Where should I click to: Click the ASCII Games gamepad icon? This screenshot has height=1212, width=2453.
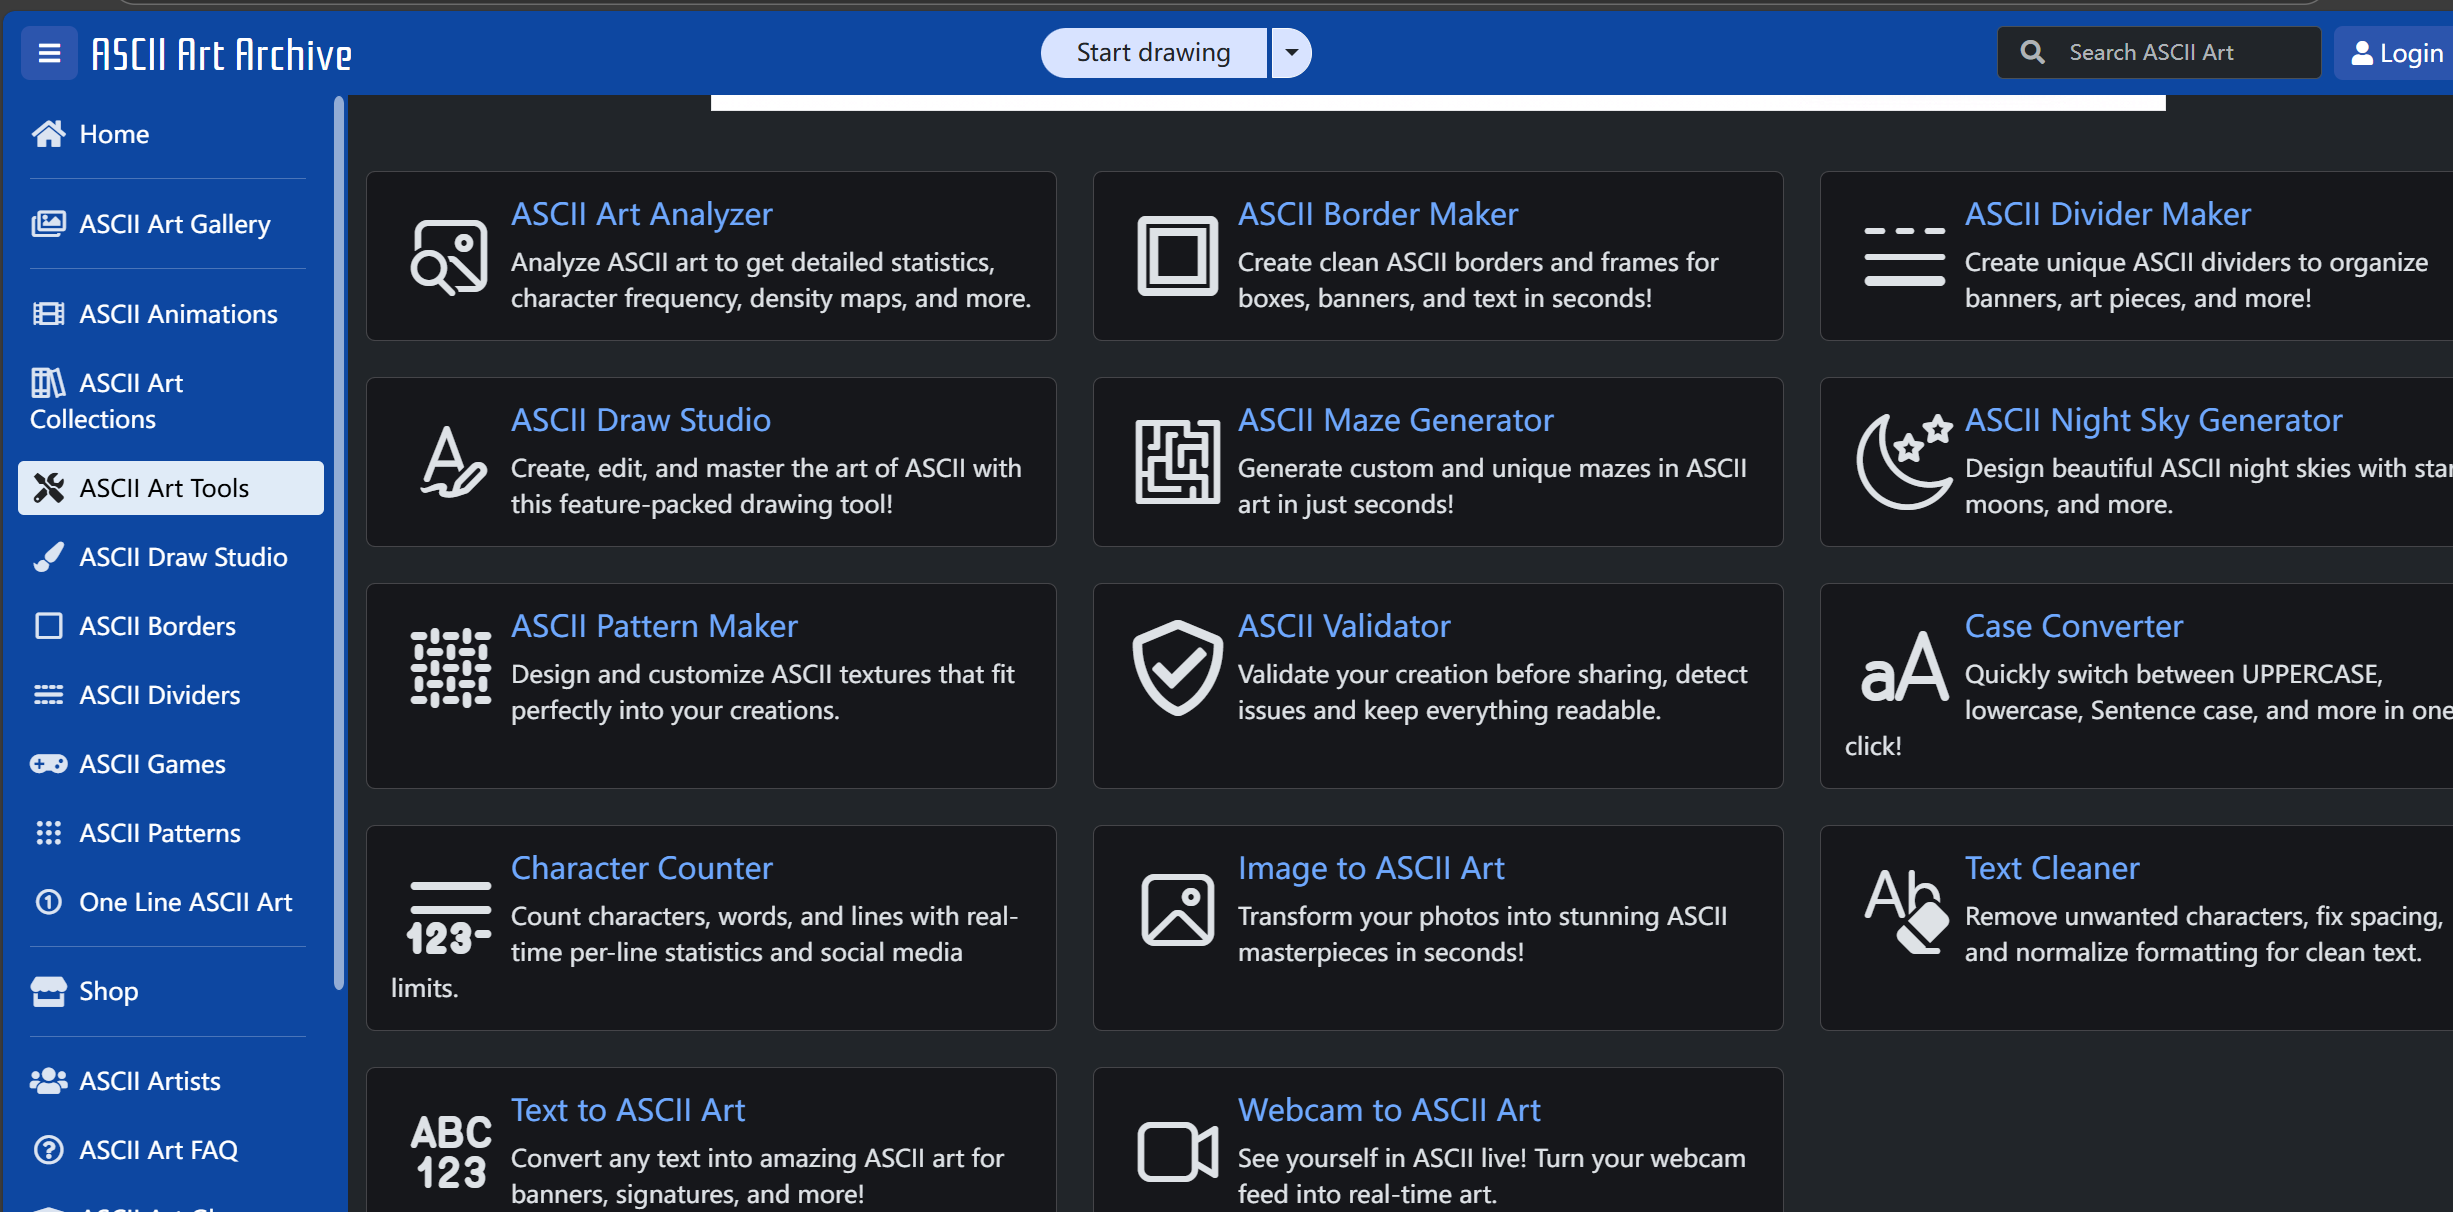pos(48,764)
